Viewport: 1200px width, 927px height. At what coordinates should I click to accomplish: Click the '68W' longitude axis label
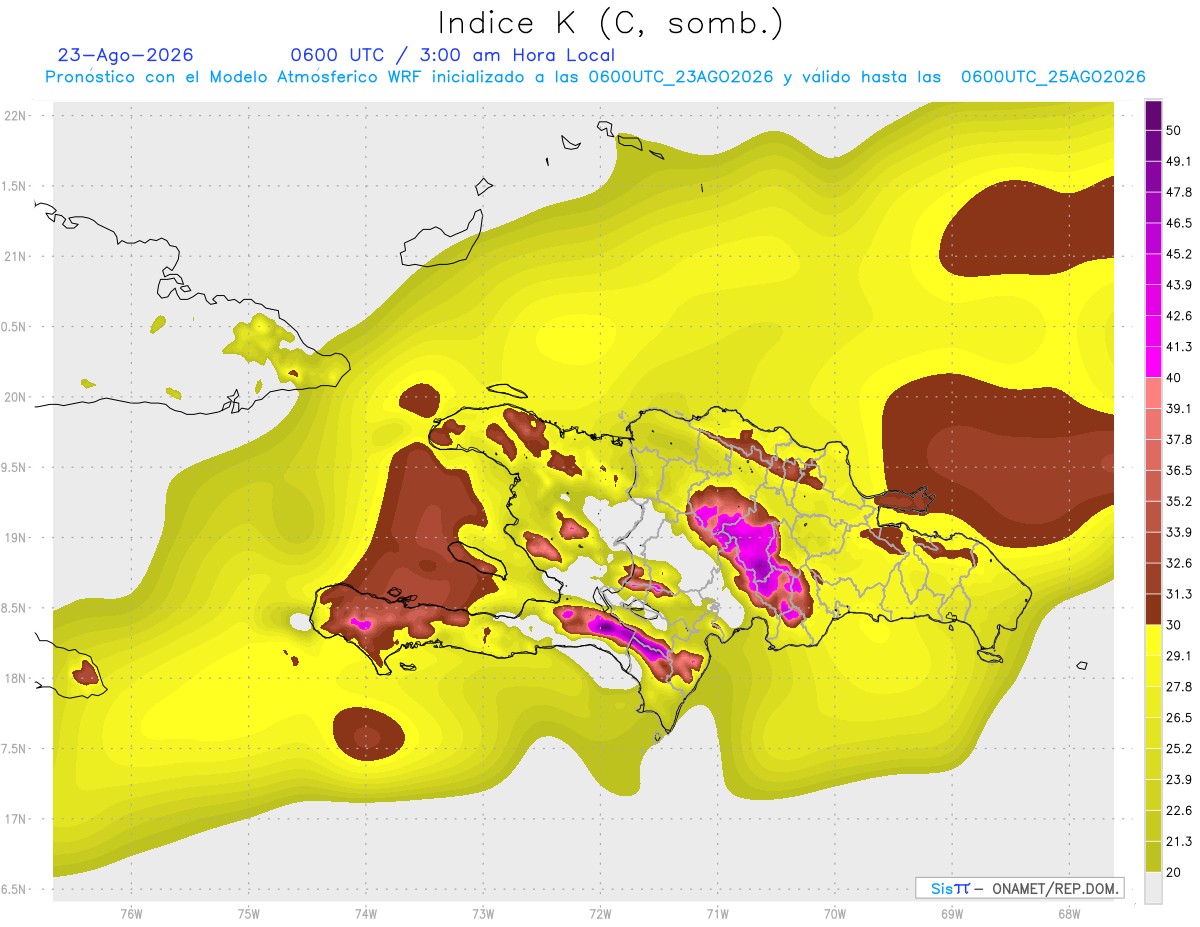tap(1068, 914)
